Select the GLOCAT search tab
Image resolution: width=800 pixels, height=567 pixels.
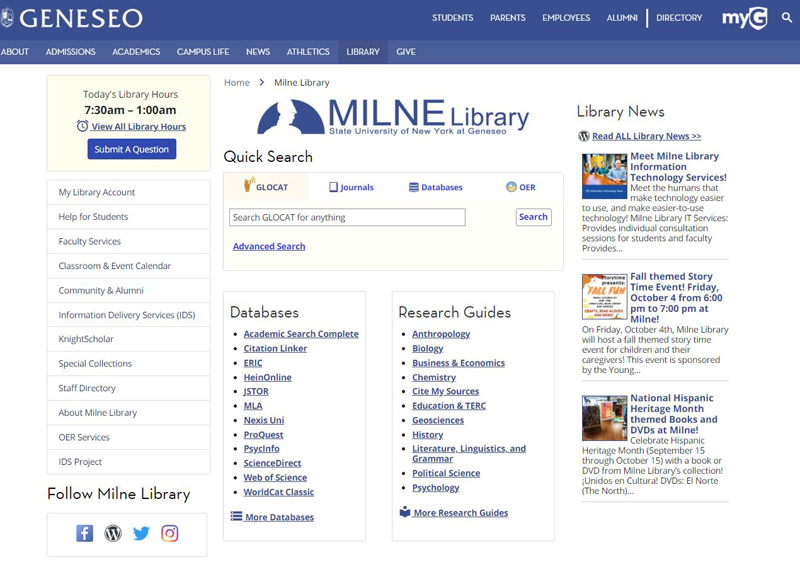[266, 186]
